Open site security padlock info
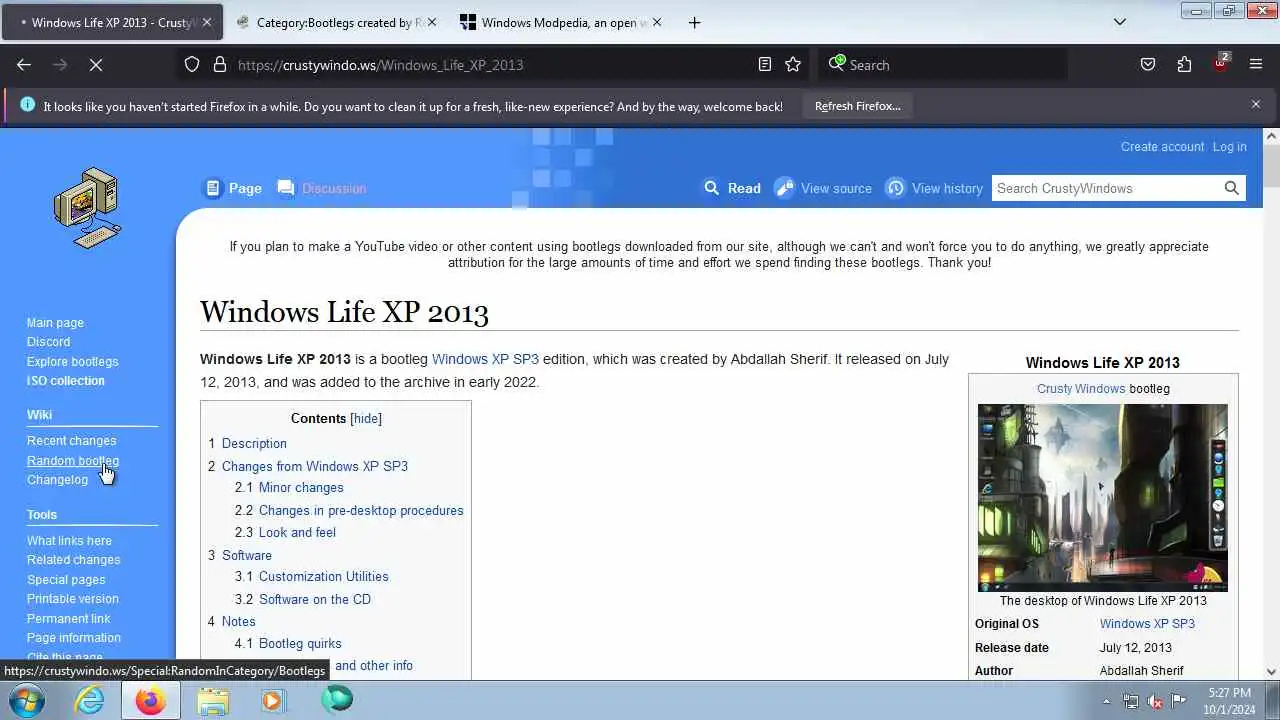Screen dimensions: 1280x720 tap(220, 65)
